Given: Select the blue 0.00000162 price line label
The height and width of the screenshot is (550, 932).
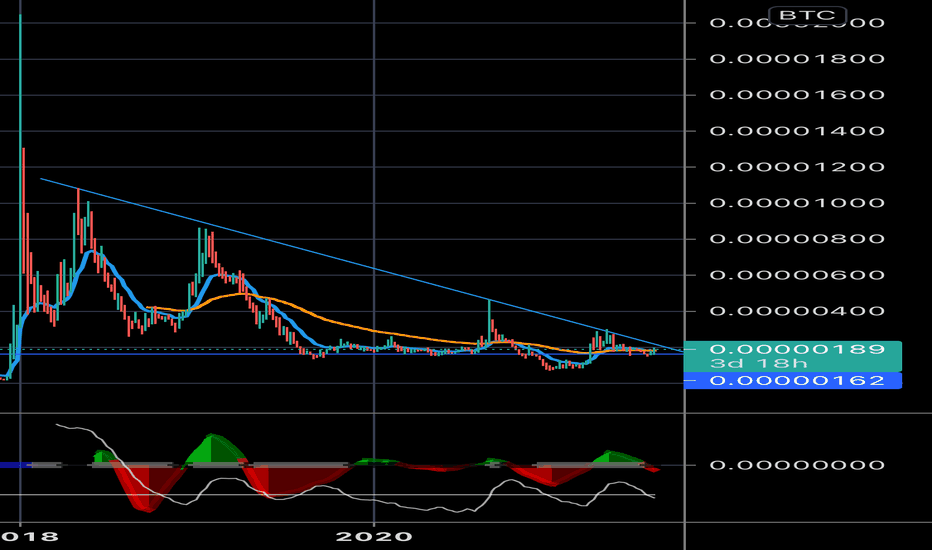Looking at the screenshot, I should coord(793,381).
